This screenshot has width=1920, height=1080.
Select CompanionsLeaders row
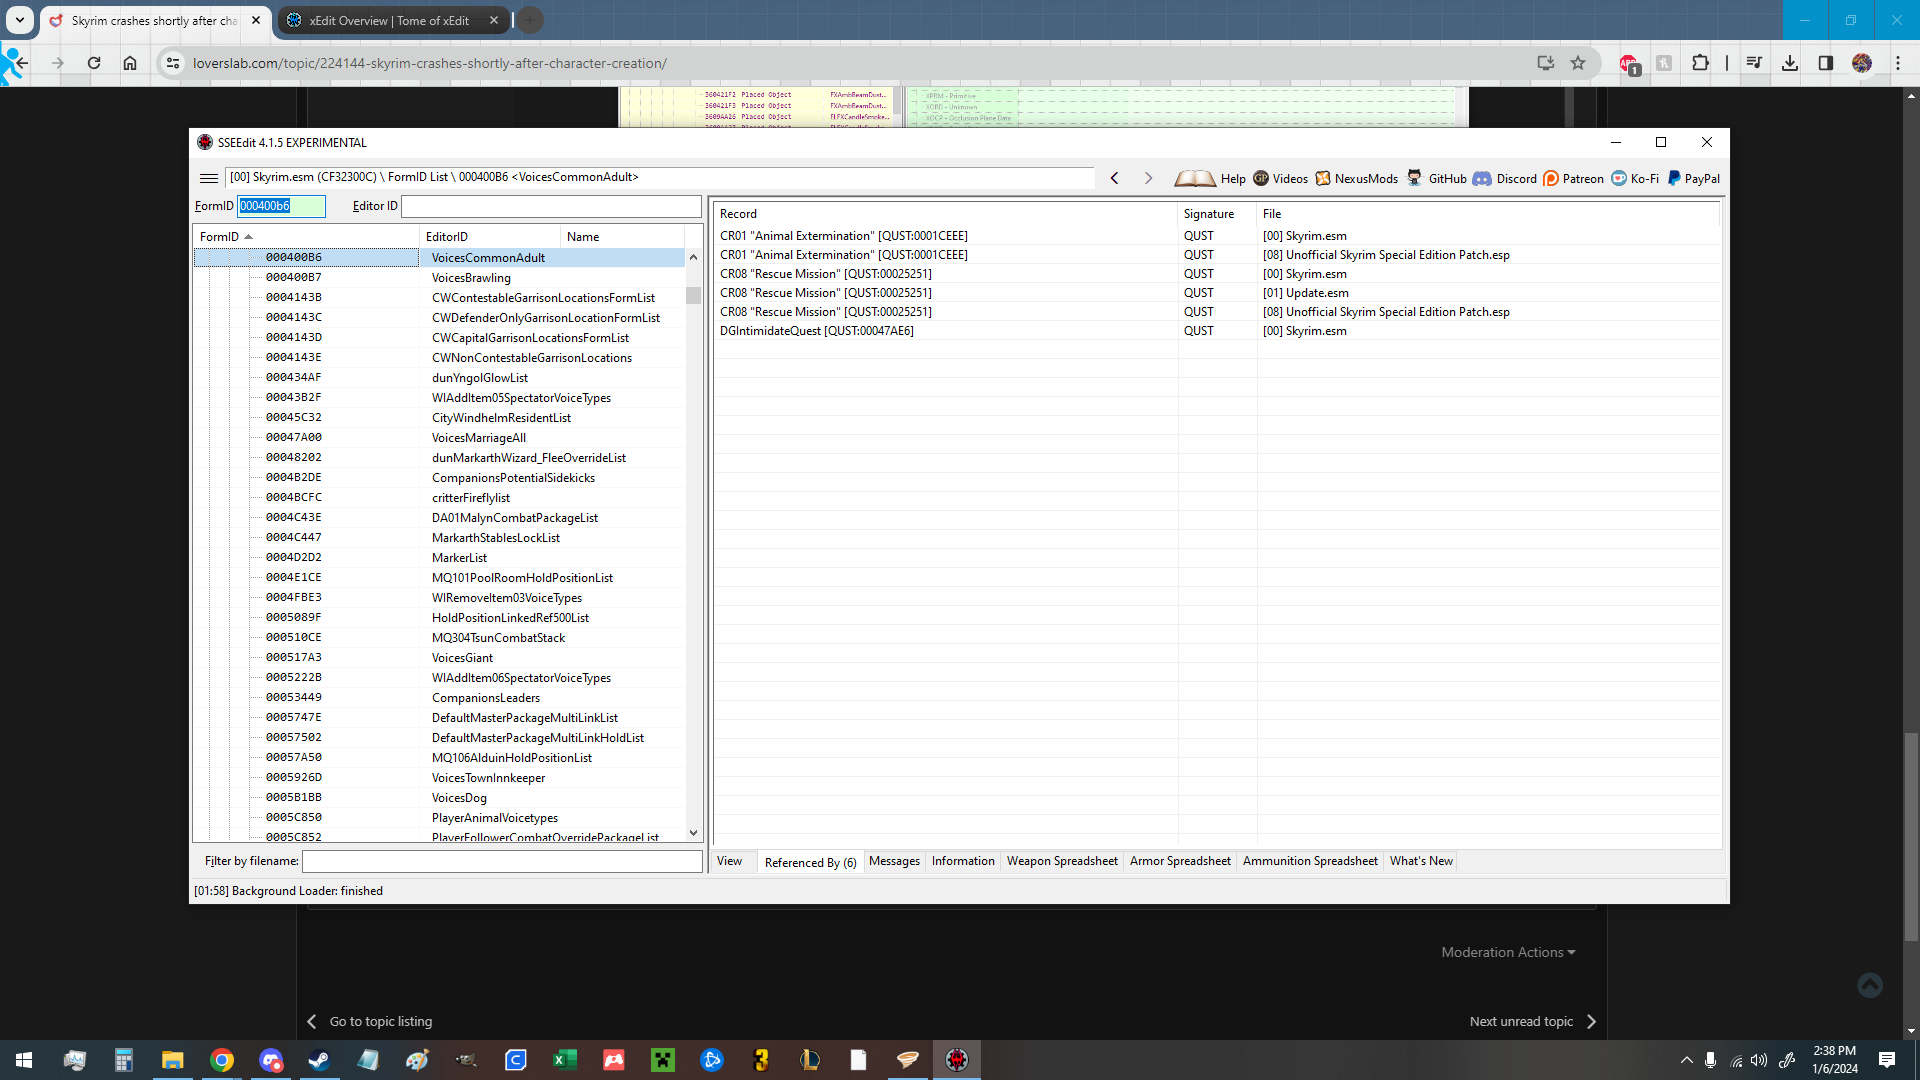click(x=440, y=698)
